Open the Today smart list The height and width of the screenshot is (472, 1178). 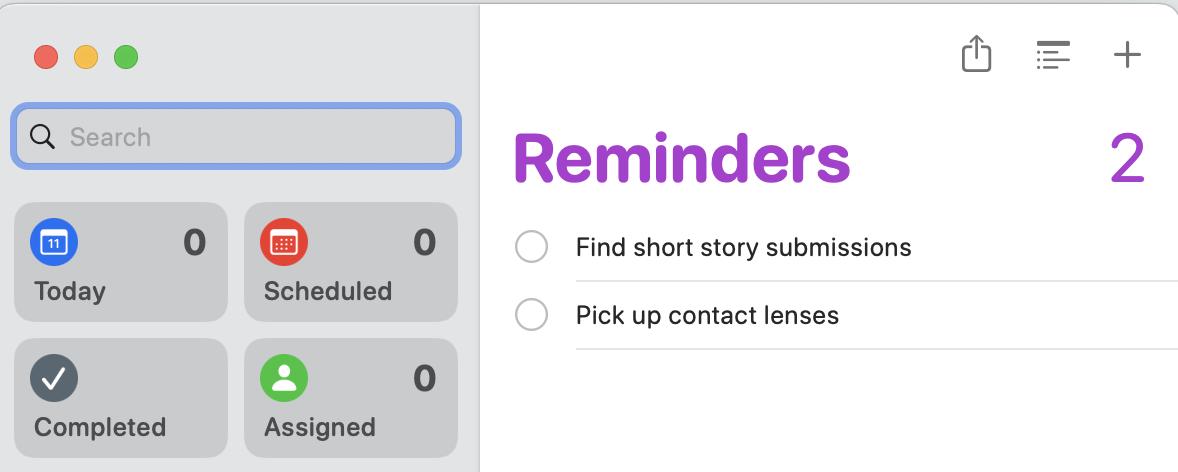121,290
